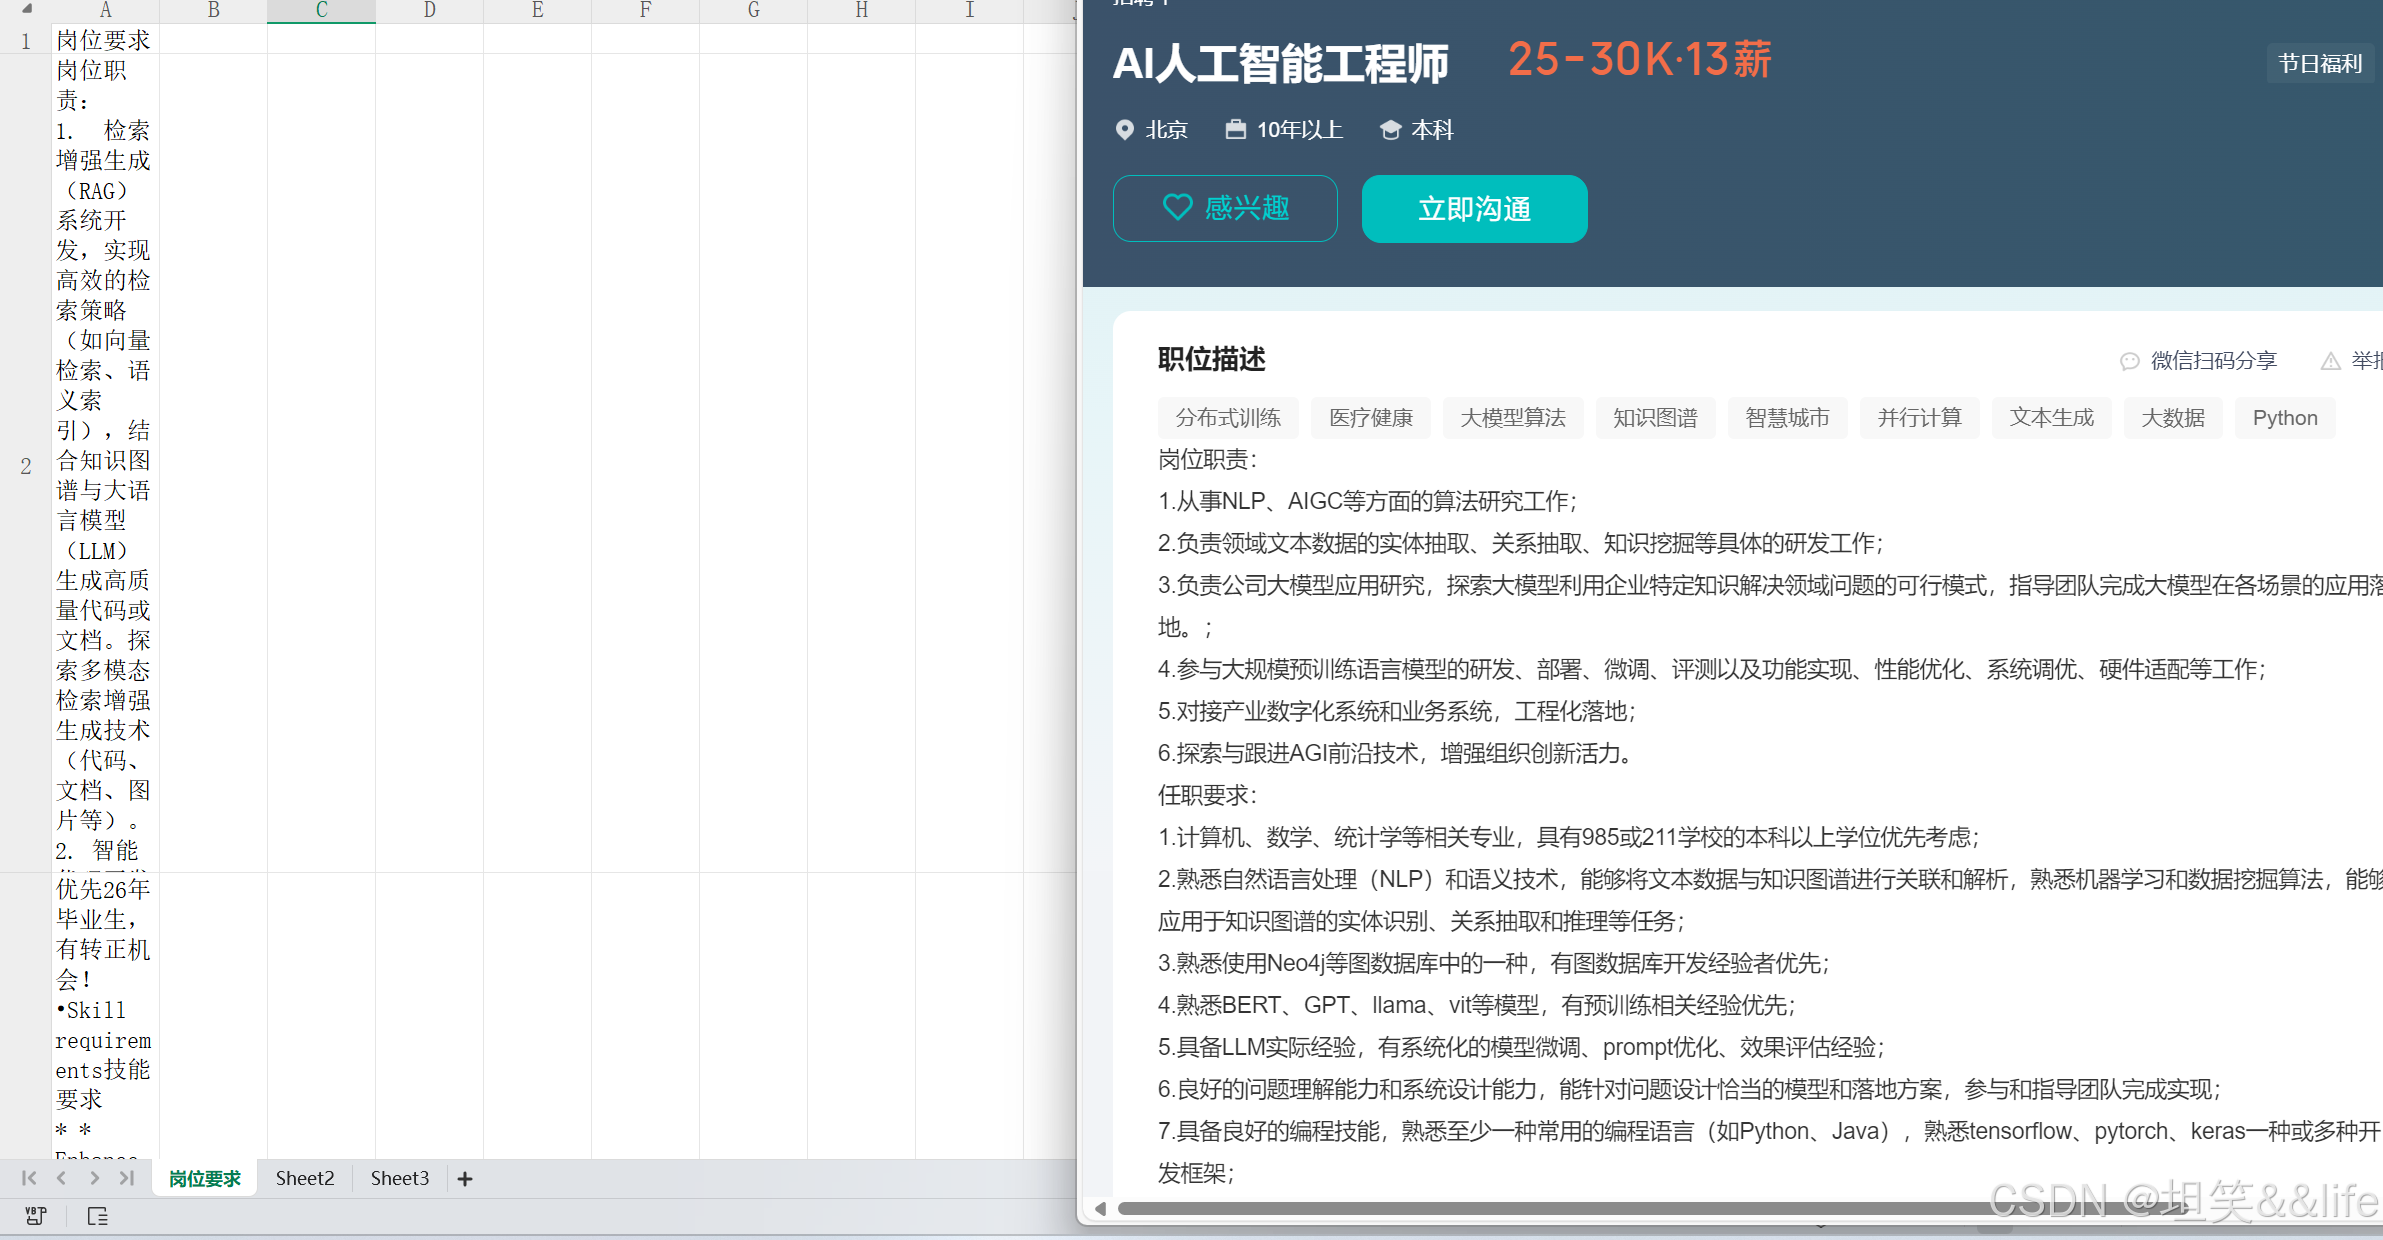Click the 大模型算法 tag
Image resolution: width=2383 pixels, height=1240 pixels.
(x=1512, y=418)
